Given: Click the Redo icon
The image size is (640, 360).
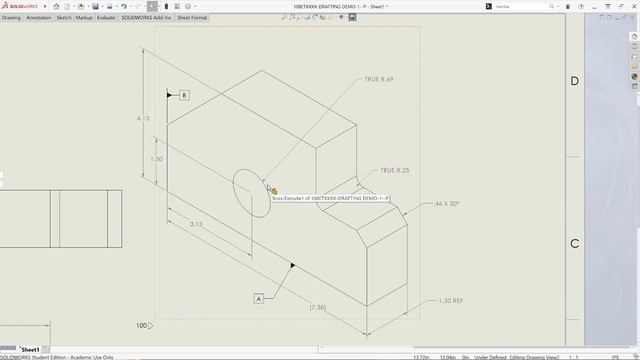Looking at the screenshot, I should (x=138, y=7).
